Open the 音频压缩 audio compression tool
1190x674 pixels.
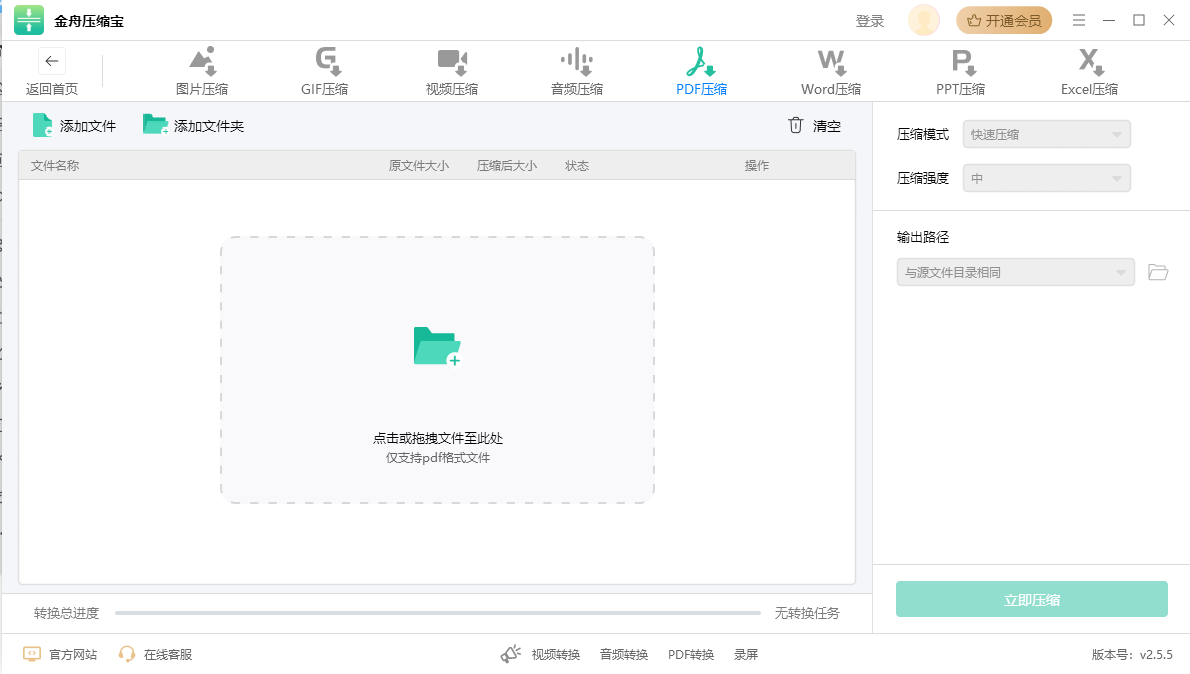click(577, 72)
